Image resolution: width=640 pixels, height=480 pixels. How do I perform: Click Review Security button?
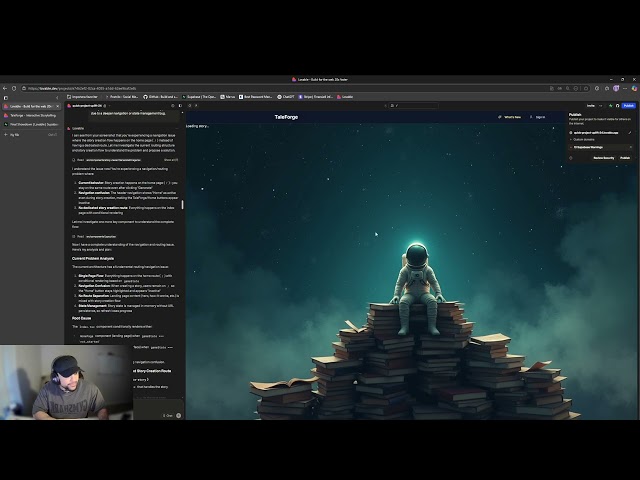[x=604, y=158]
